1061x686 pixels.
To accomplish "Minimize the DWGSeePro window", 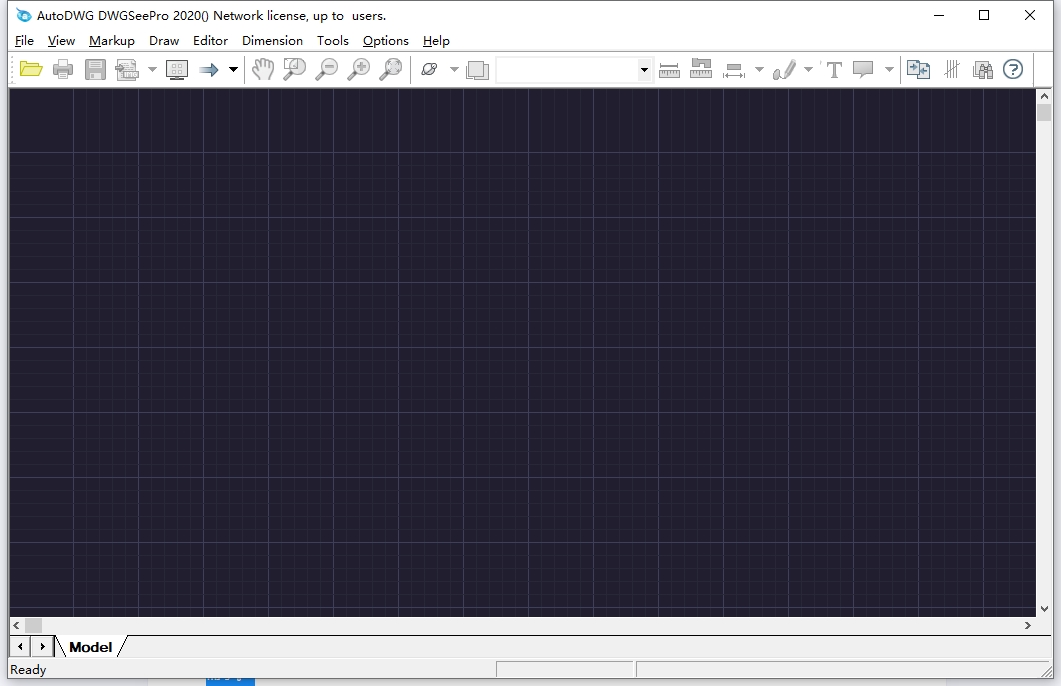I will (939, 15).
